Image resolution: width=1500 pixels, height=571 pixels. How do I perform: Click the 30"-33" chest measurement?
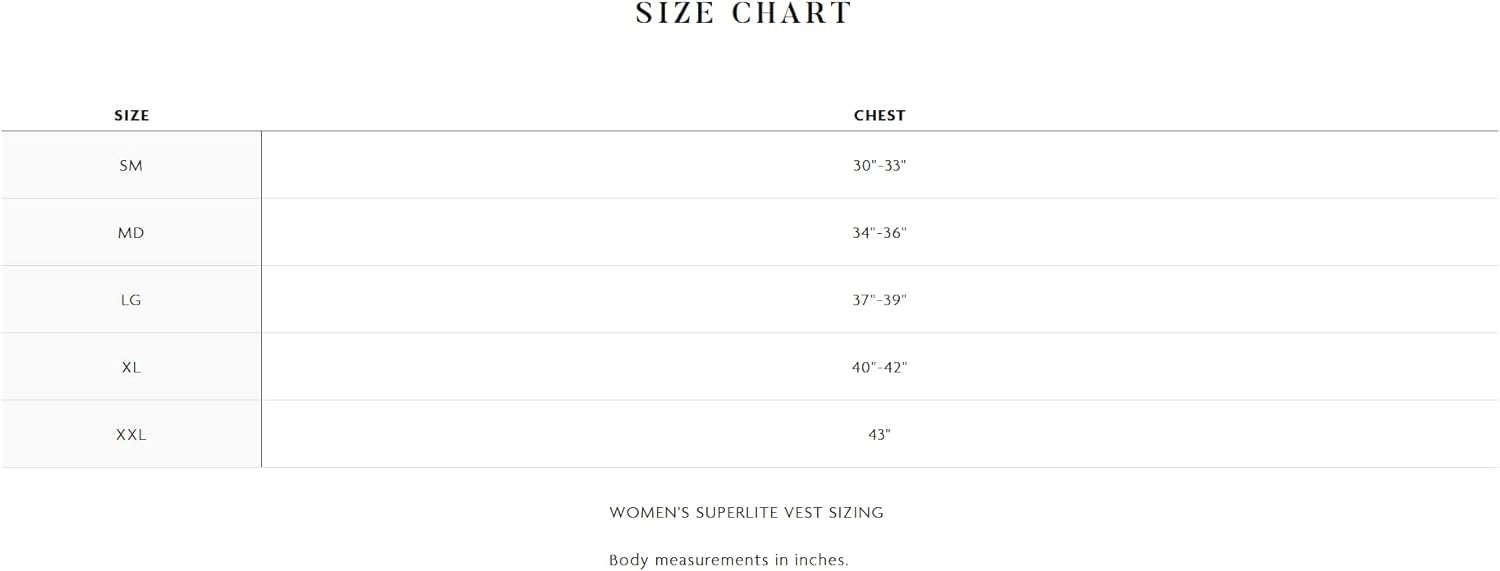pyautogui.click(x=879, y=166)
